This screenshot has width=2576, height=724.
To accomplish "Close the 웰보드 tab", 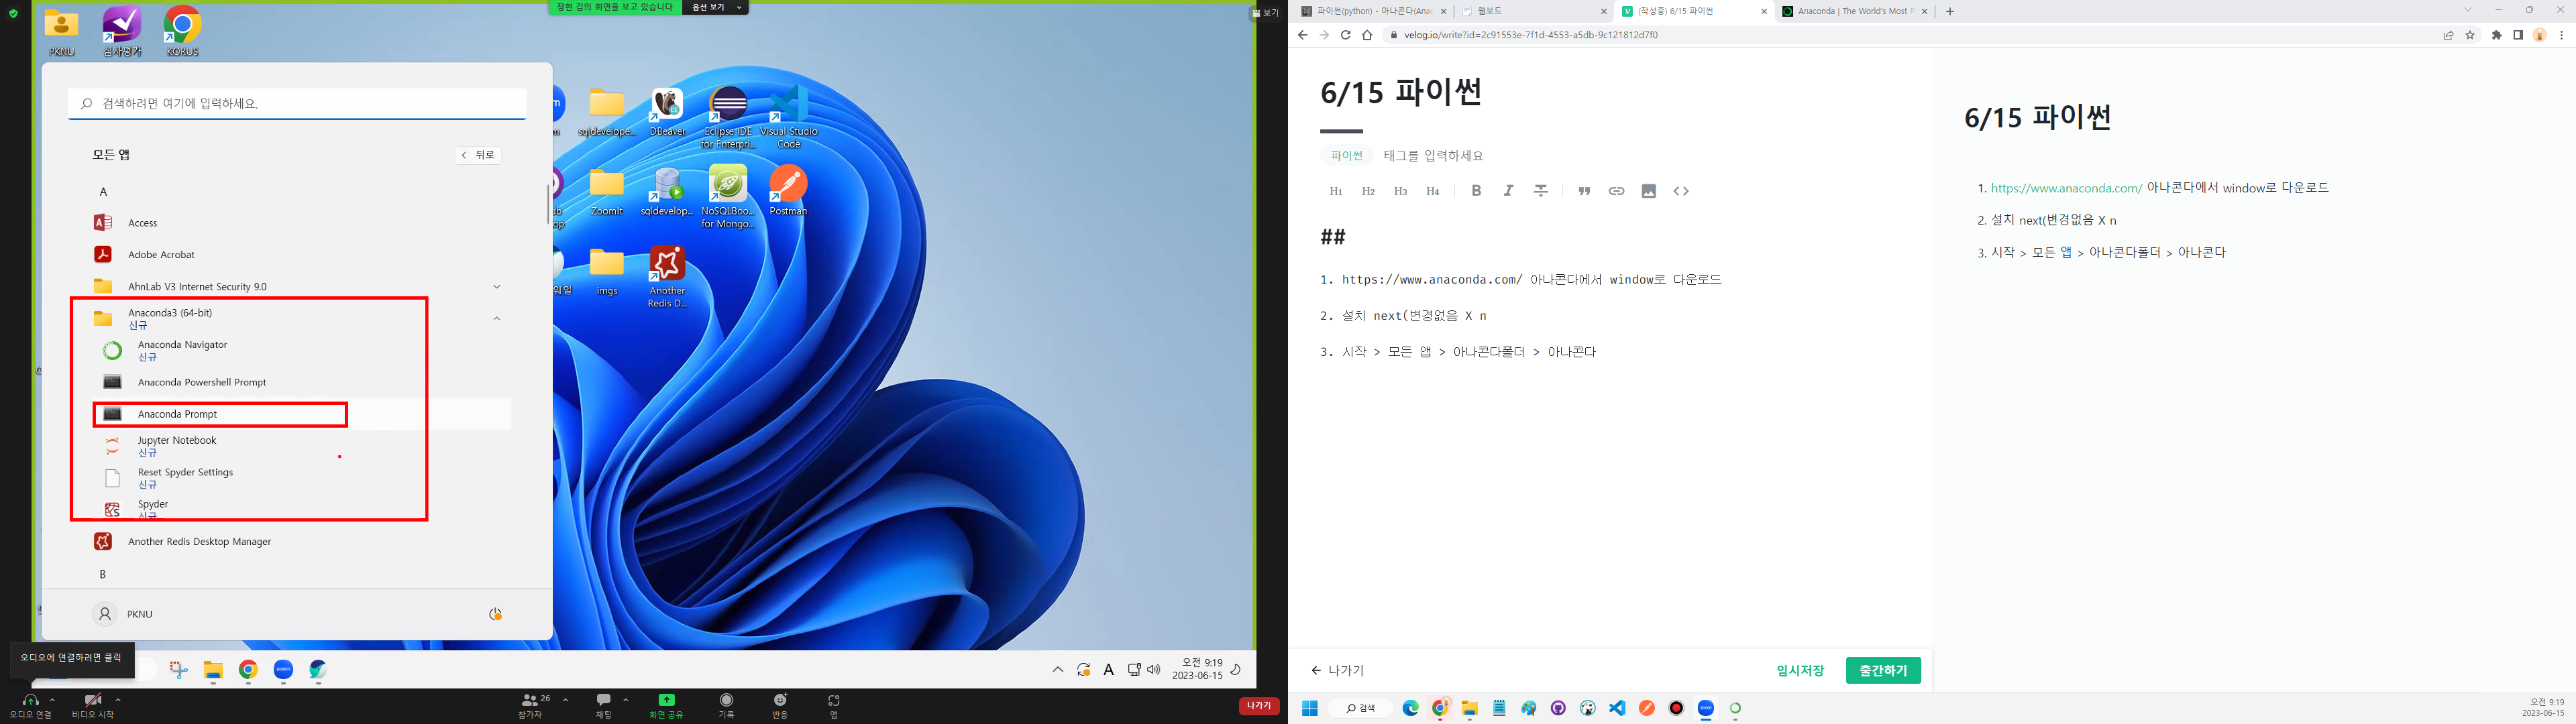I will click(x=1604, y=11).
